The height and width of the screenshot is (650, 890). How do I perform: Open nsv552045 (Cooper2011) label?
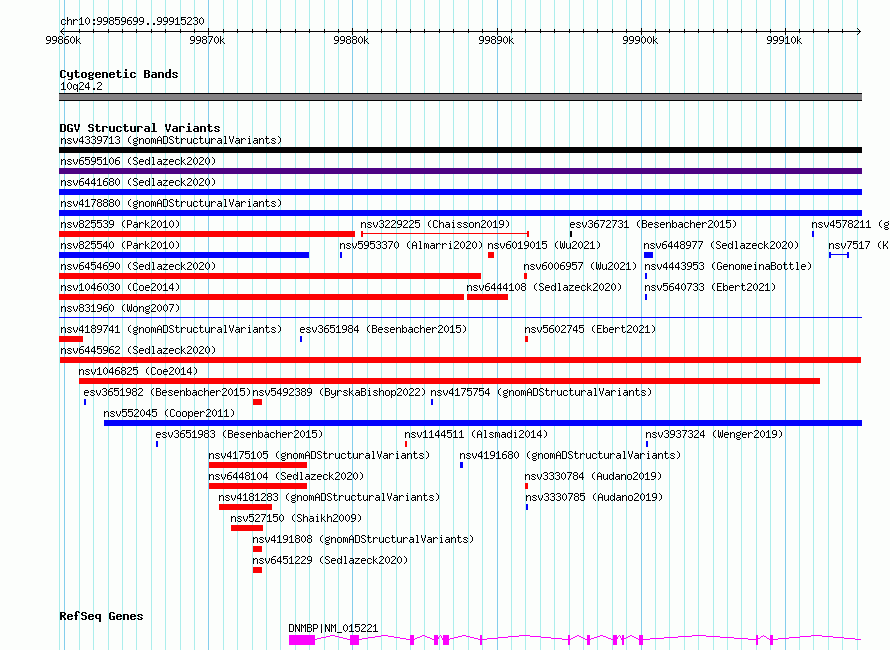[x=169, y=413]
